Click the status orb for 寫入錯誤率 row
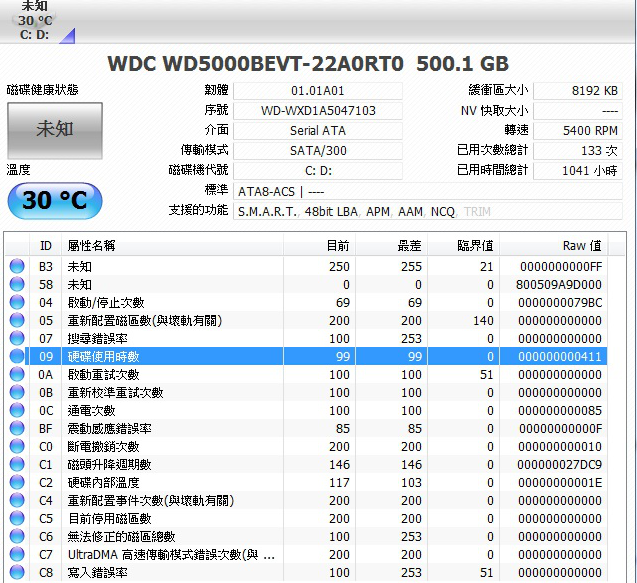The image size is (637, 583). tap(17, 572)
